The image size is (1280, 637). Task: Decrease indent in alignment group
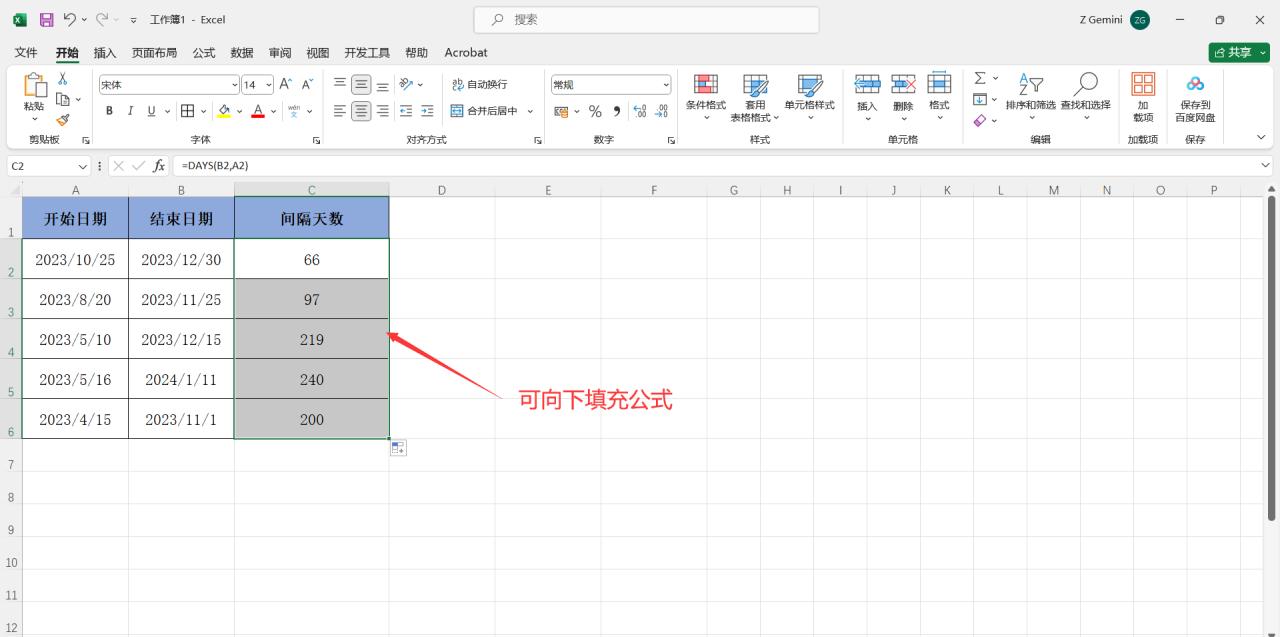[x=406, y=111]
